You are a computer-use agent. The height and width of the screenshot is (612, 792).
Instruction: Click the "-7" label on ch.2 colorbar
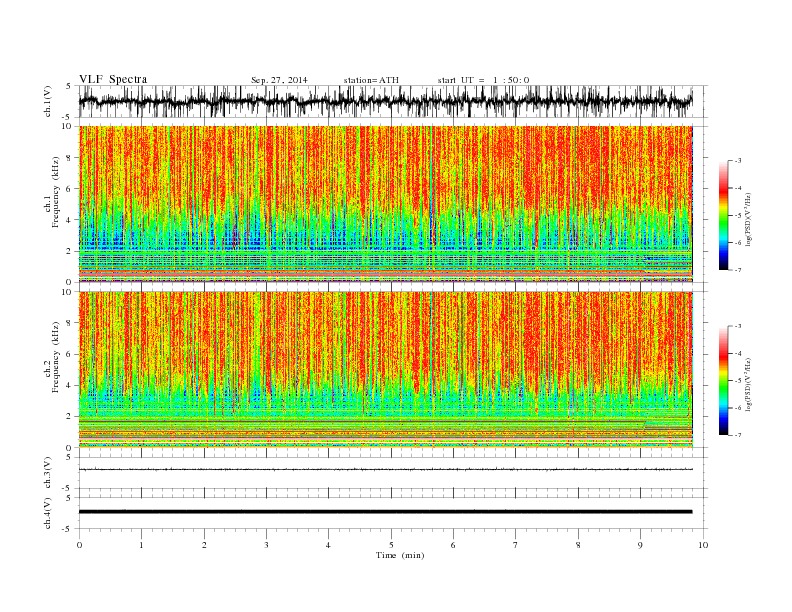click(x=737, y=435)
